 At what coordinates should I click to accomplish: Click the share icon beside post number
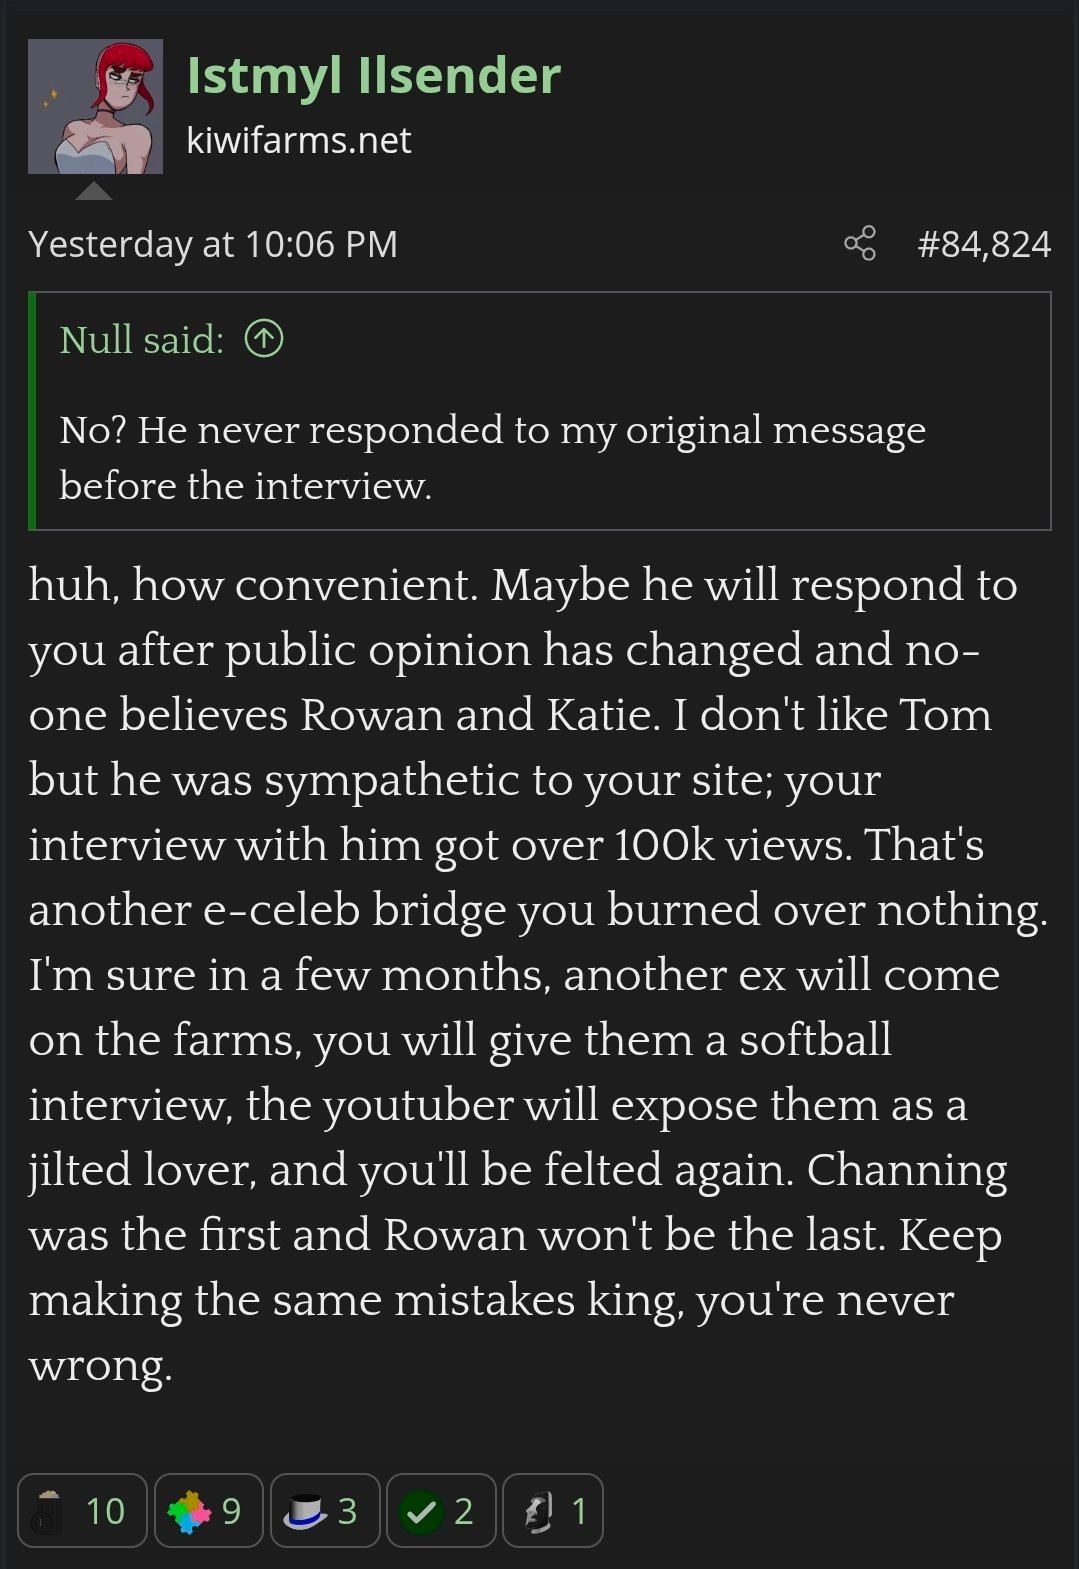tap(860, 244)
